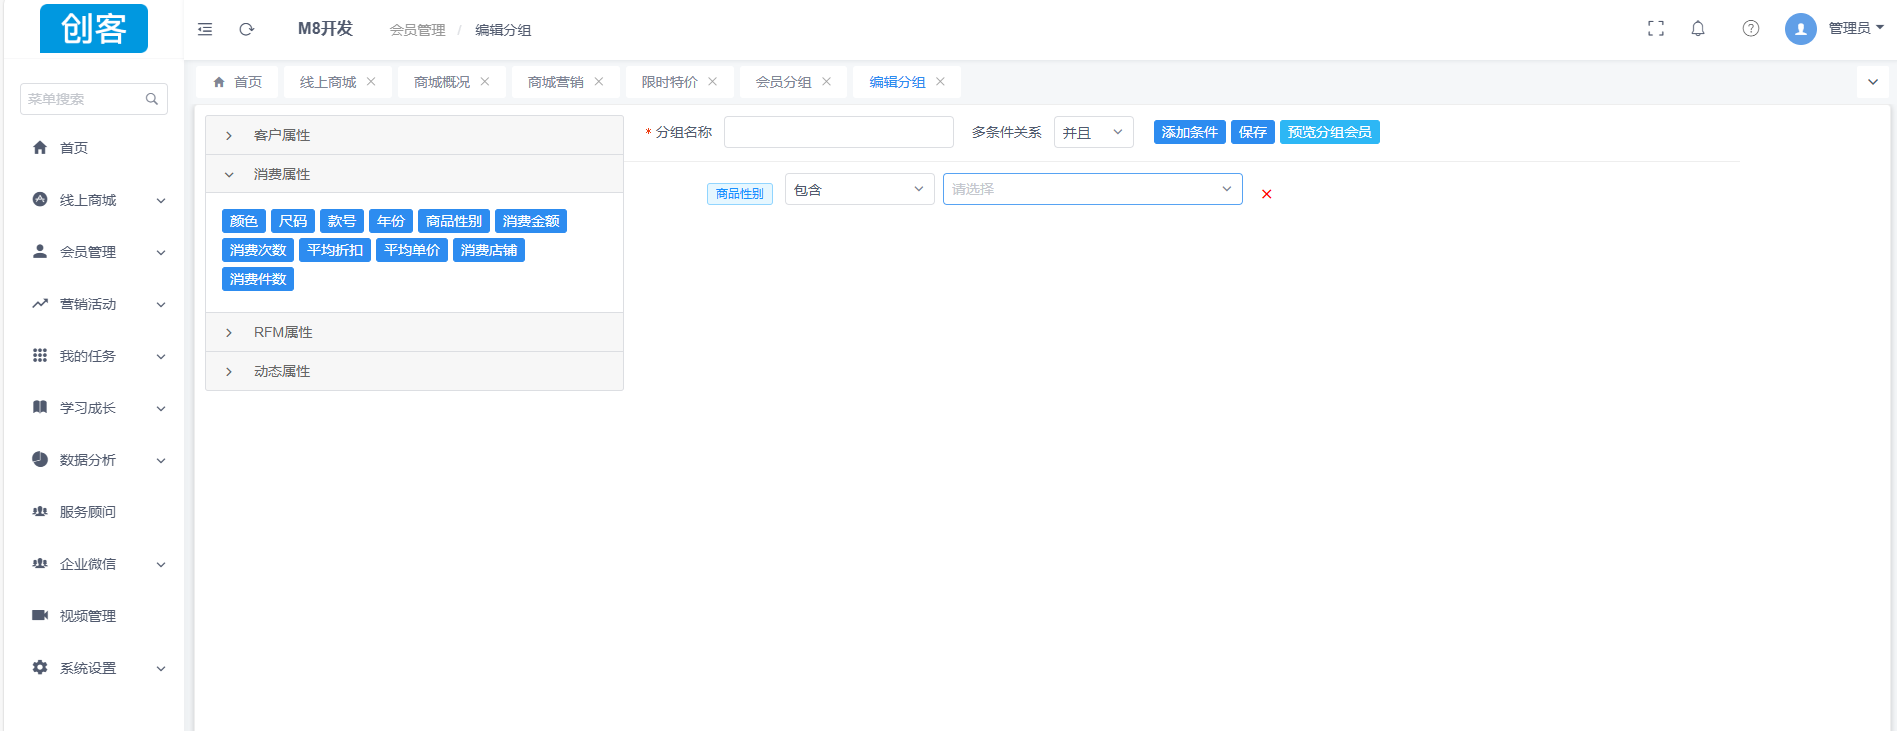This screenshot has height=731, width=1897.
Task: Open 管理员 account dropdown
Action: (x=1856, y=28)
